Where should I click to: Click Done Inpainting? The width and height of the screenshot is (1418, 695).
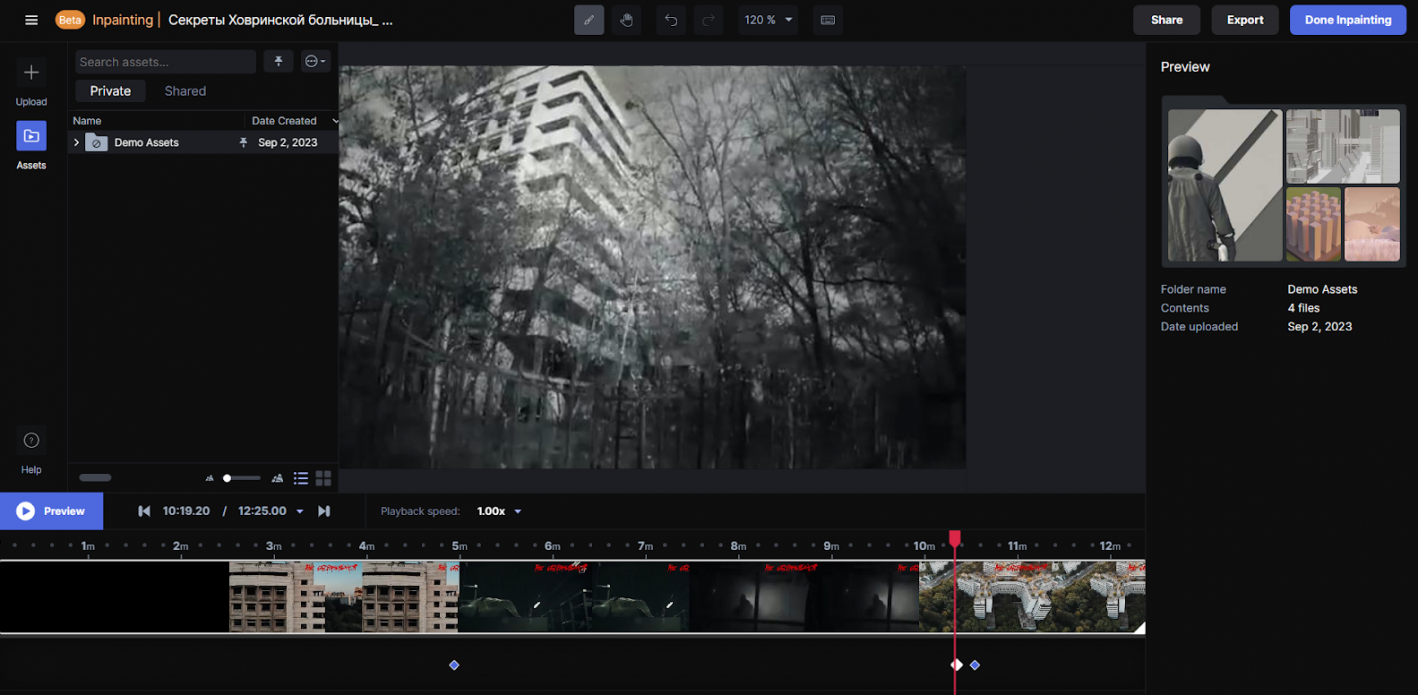(1348, 20)
